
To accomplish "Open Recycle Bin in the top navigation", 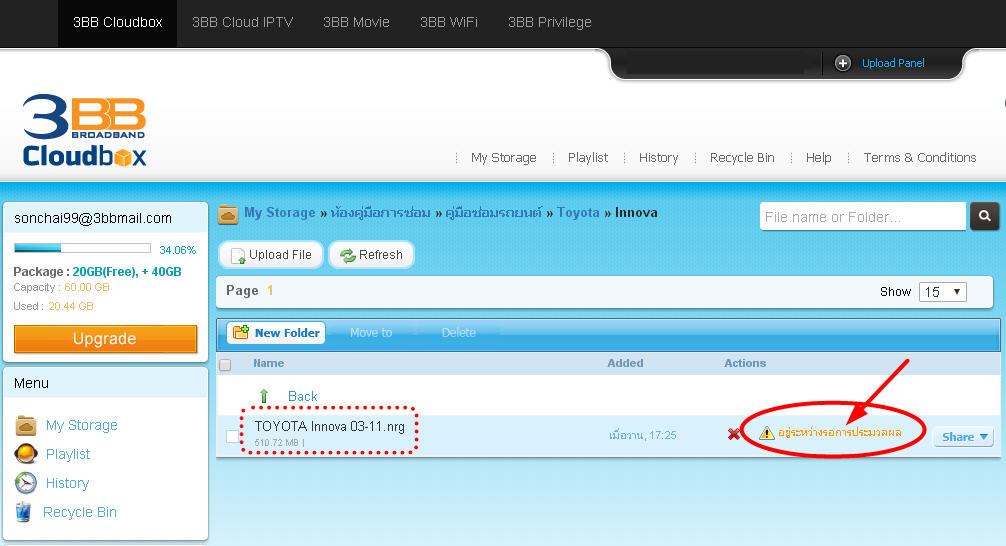I will point(742,157).
